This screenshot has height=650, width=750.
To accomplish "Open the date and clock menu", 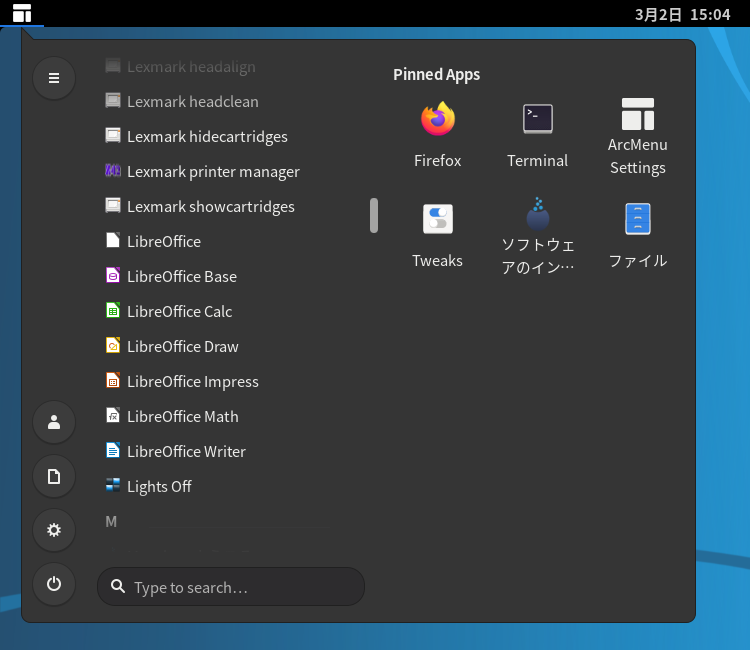I will pos(682,14).
